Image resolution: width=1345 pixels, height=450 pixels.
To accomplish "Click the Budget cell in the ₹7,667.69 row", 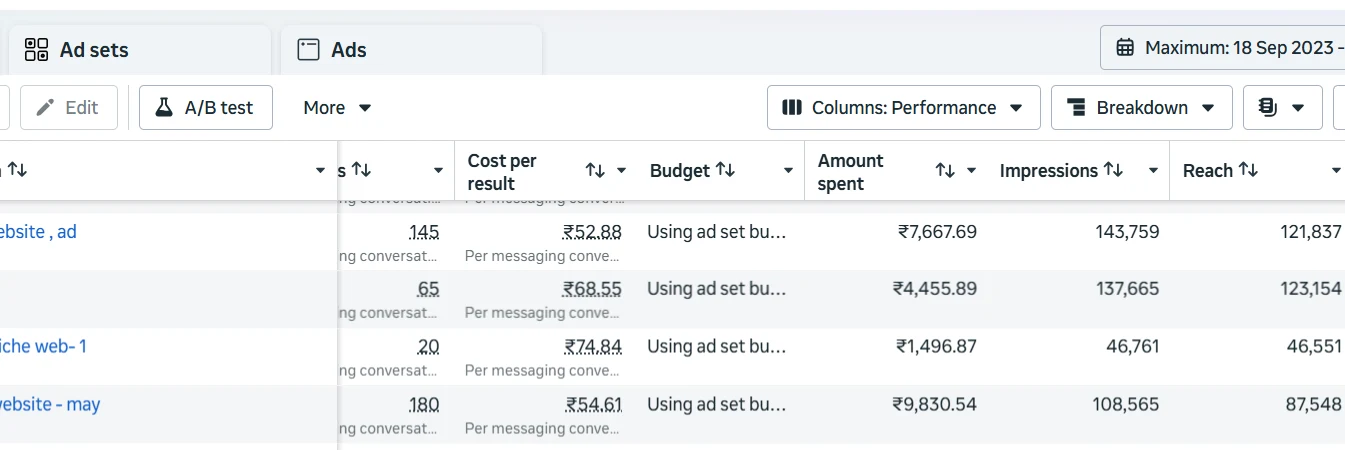I will [x=717, y=232].
